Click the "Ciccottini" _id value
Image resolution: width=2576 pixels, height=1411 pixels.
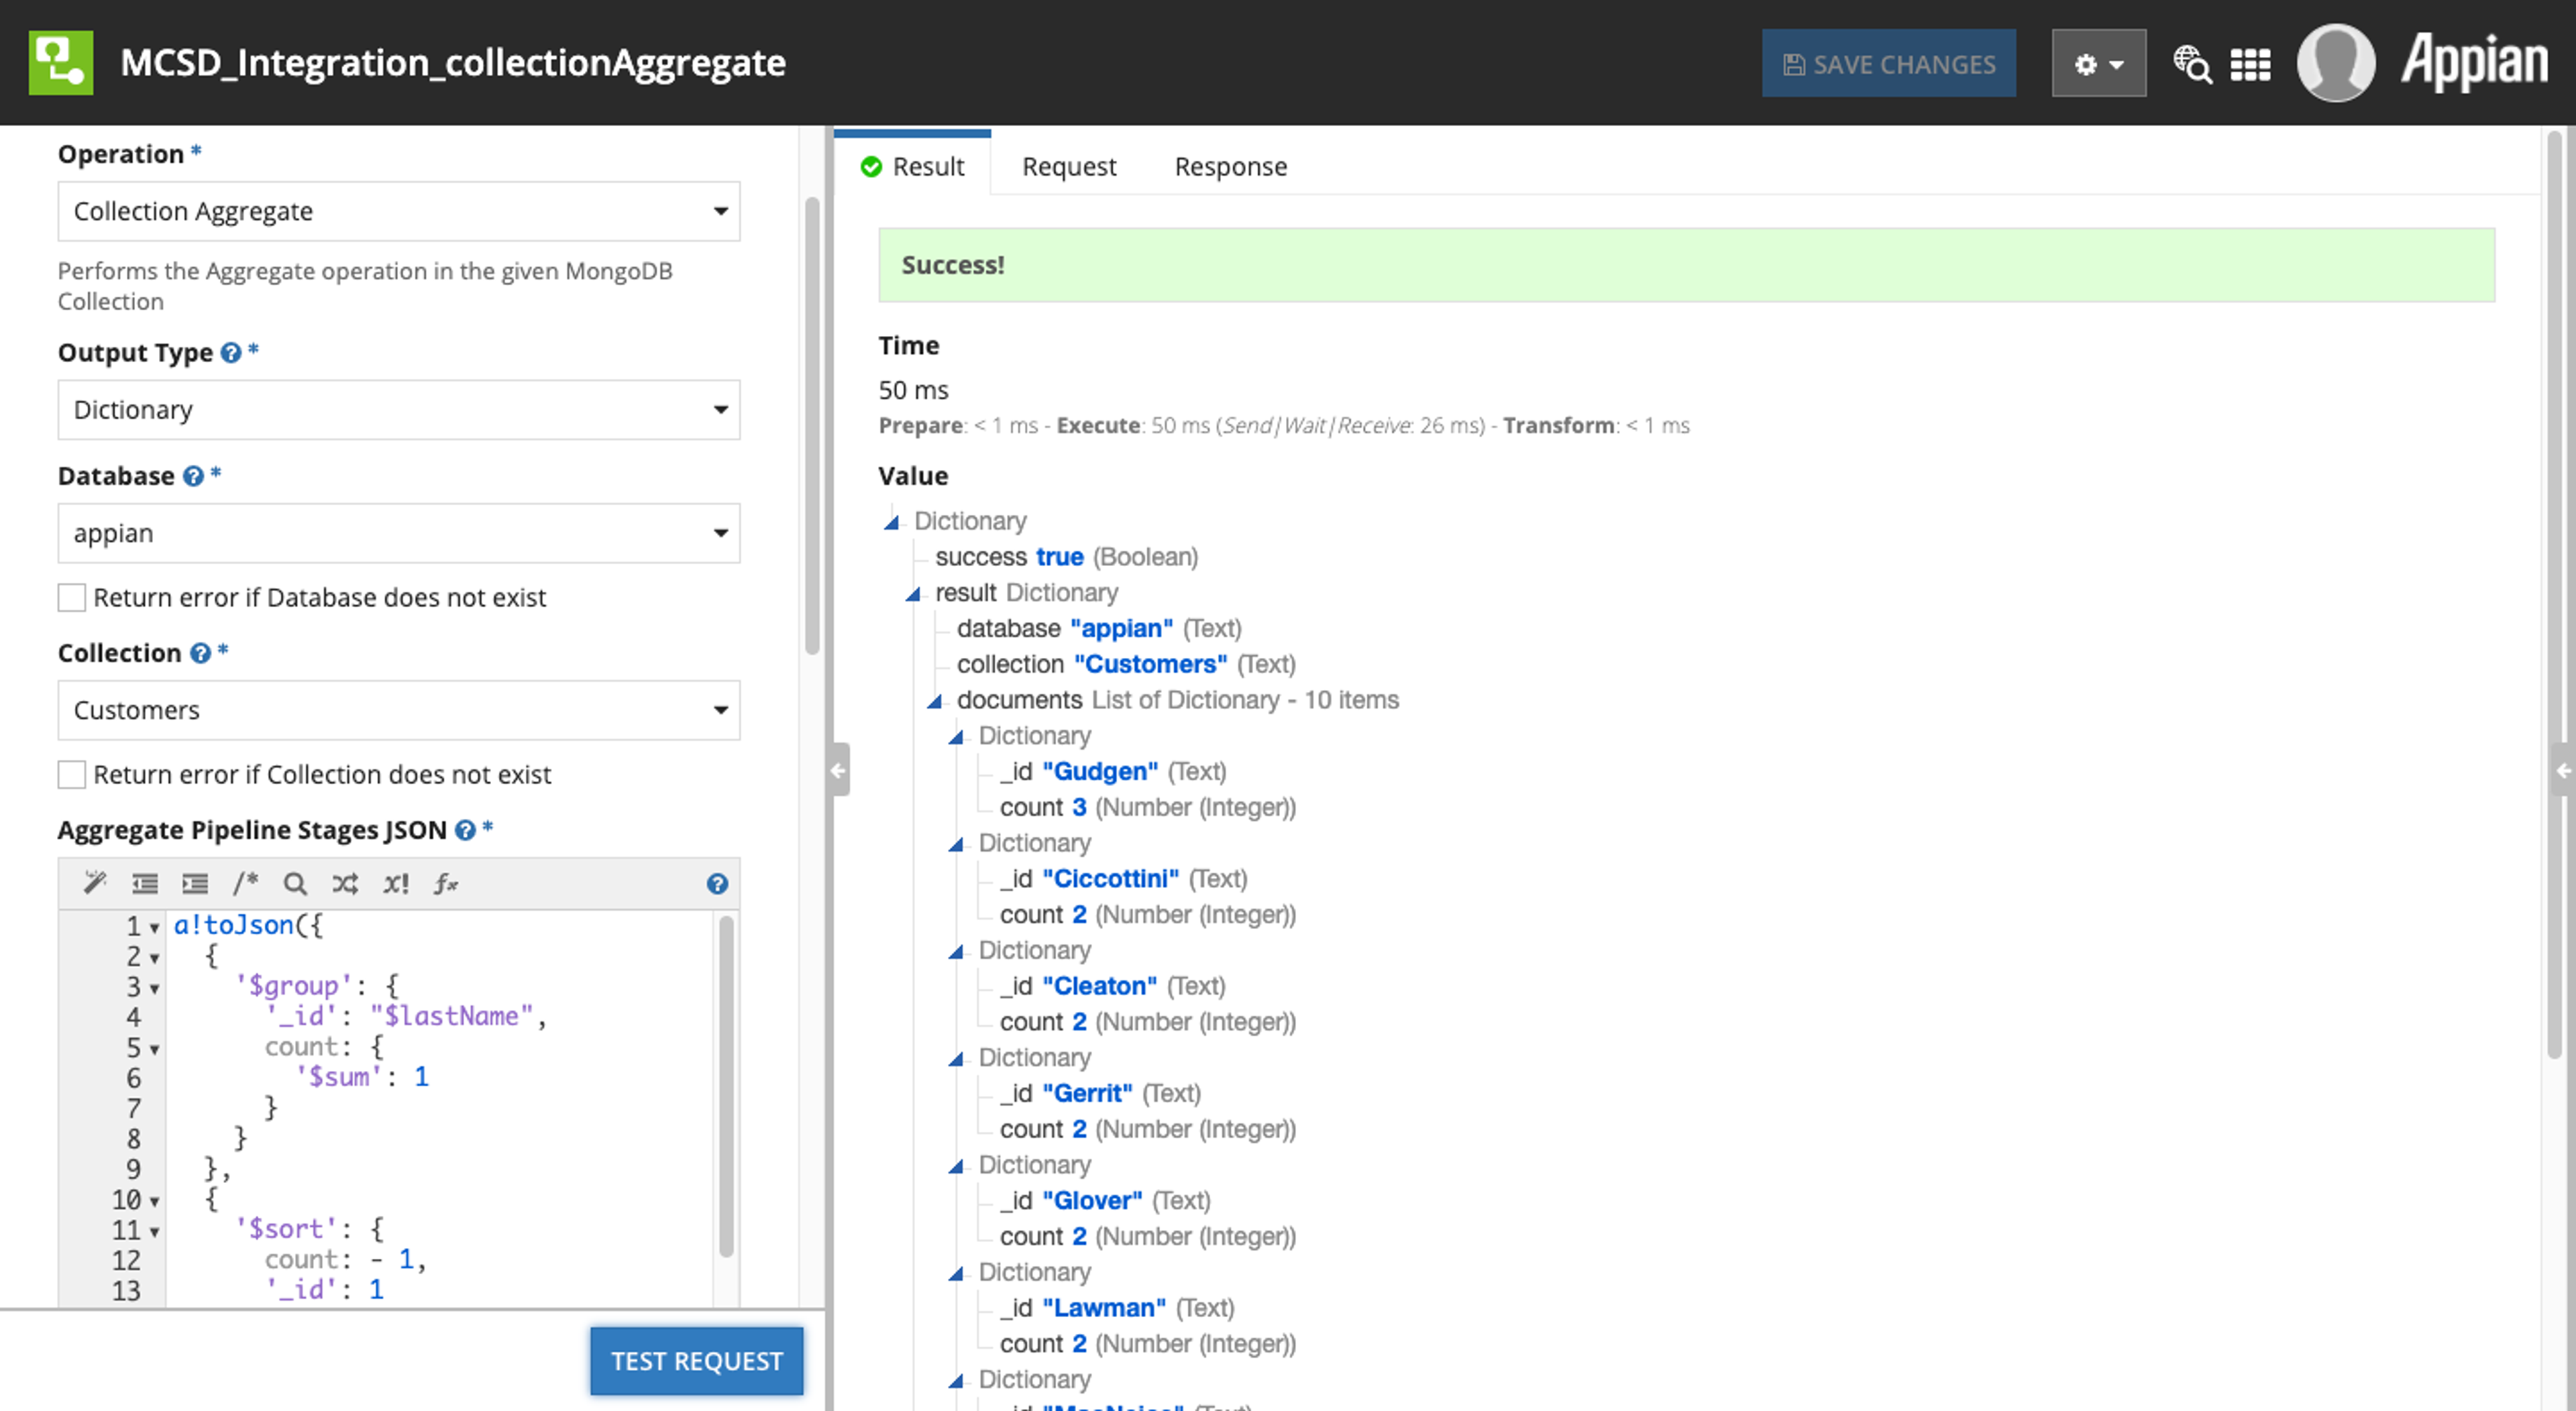pos(1110,878)
